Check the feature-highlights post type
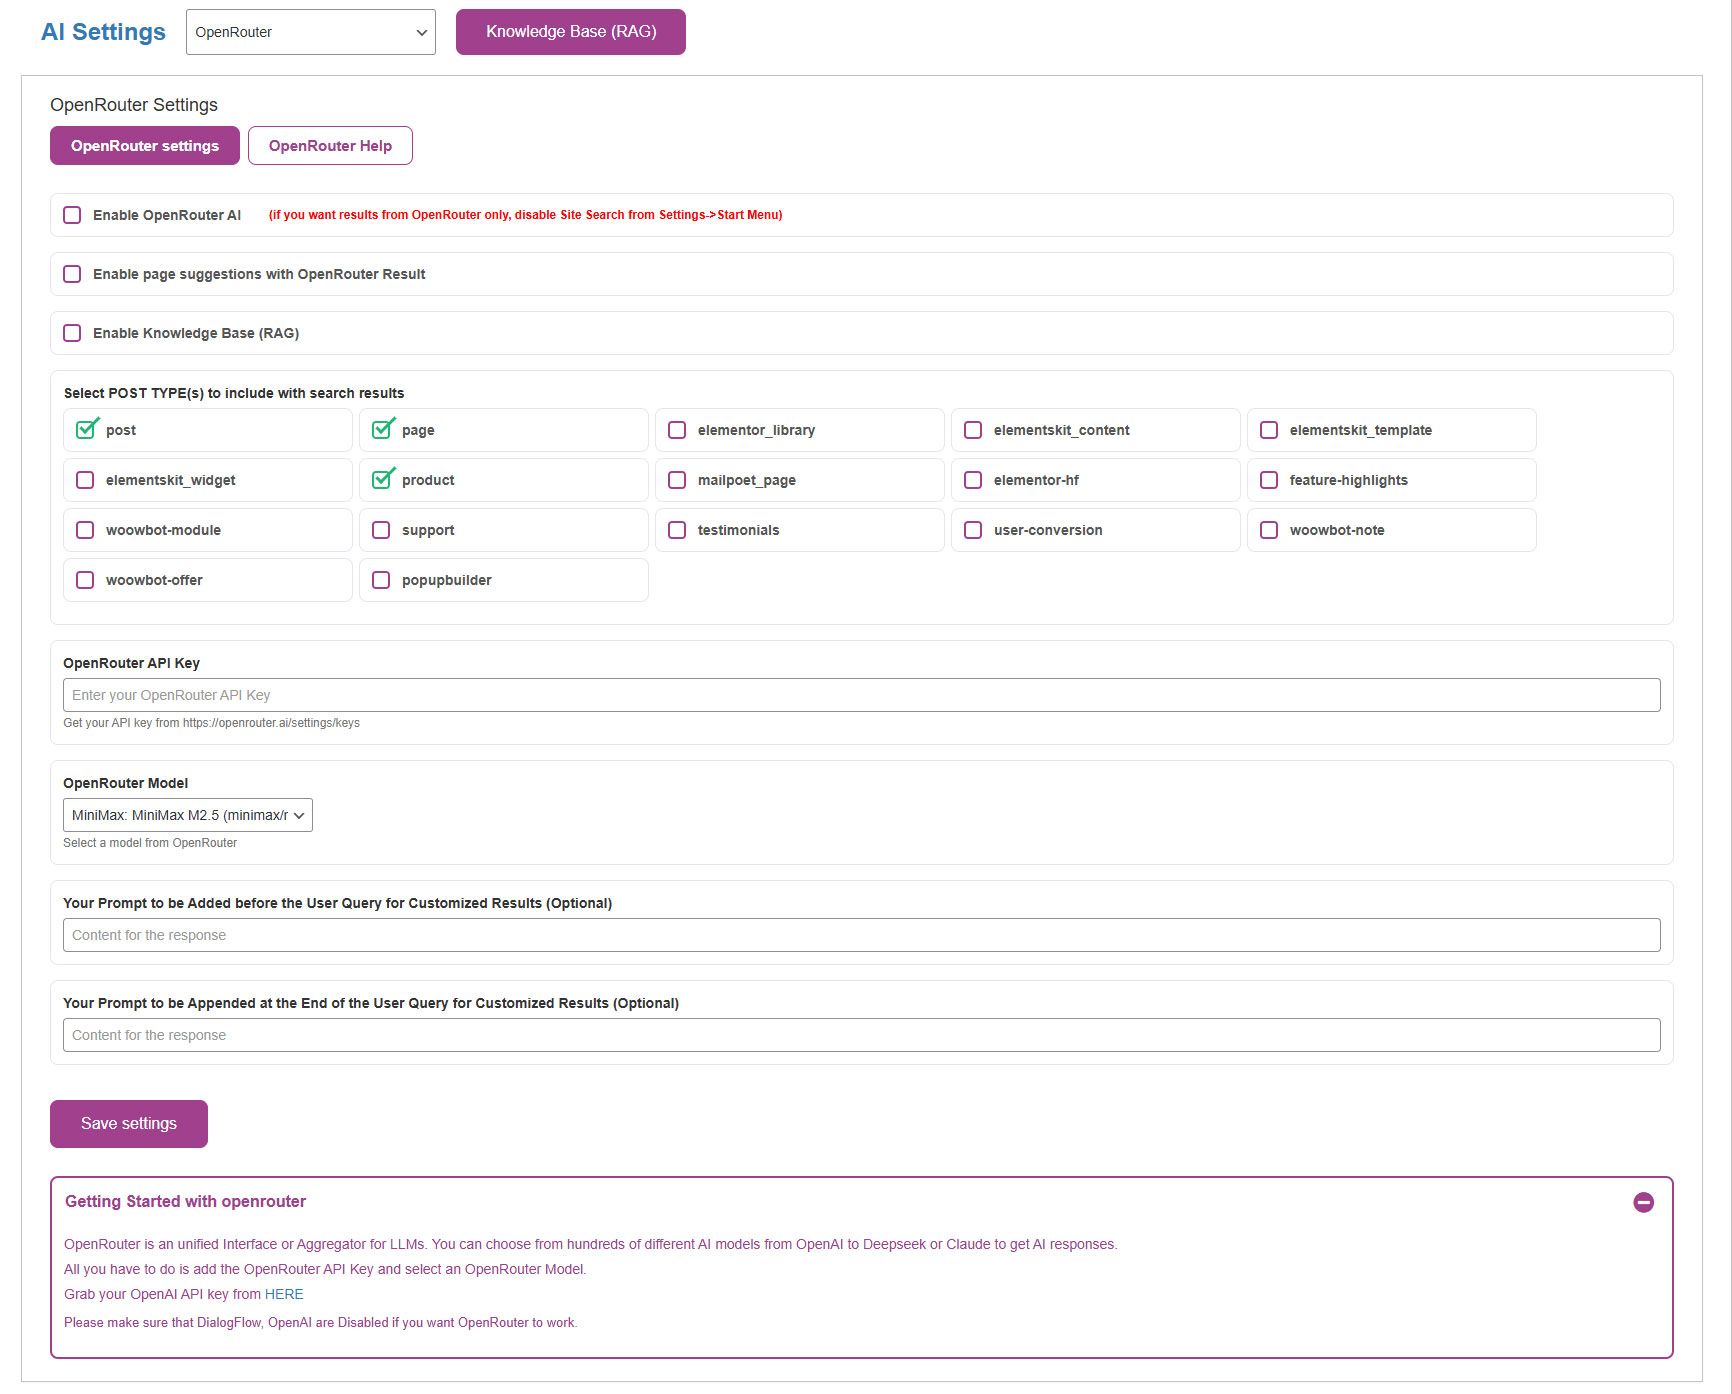The width and height of the screenshot is (1732, 1394). tap(1269, 480)
